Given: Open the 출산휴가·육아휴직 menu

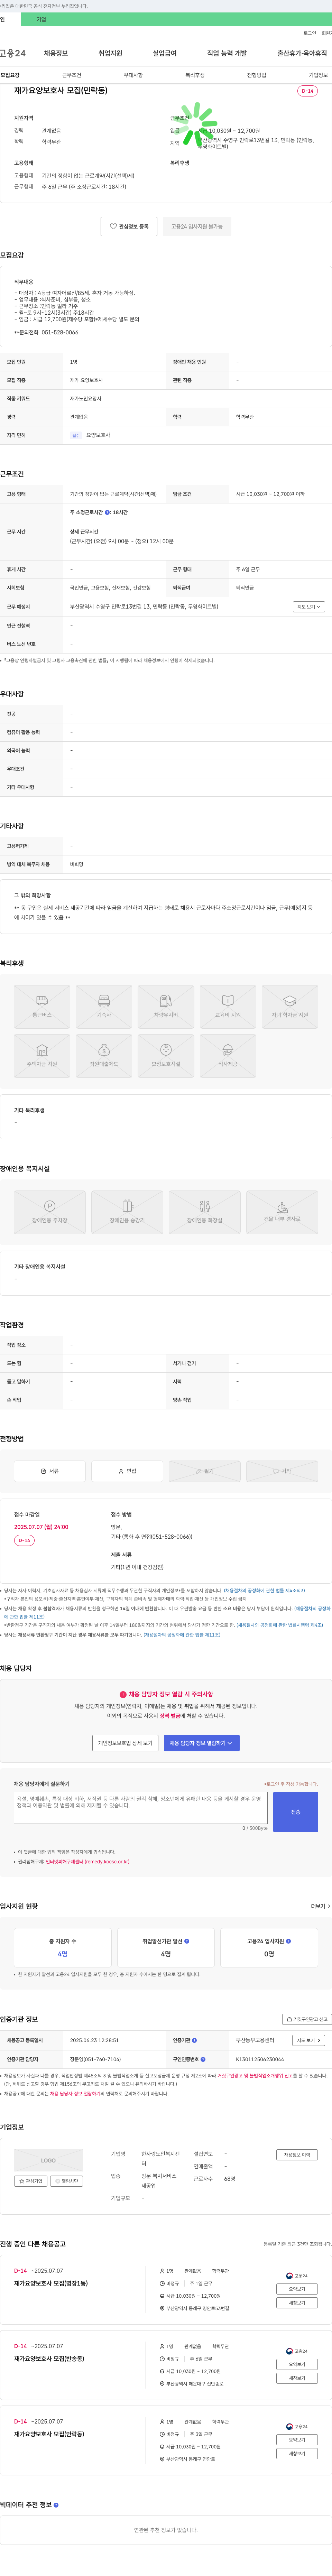Looking at the screenshot, I should click(x=302, y=53).
